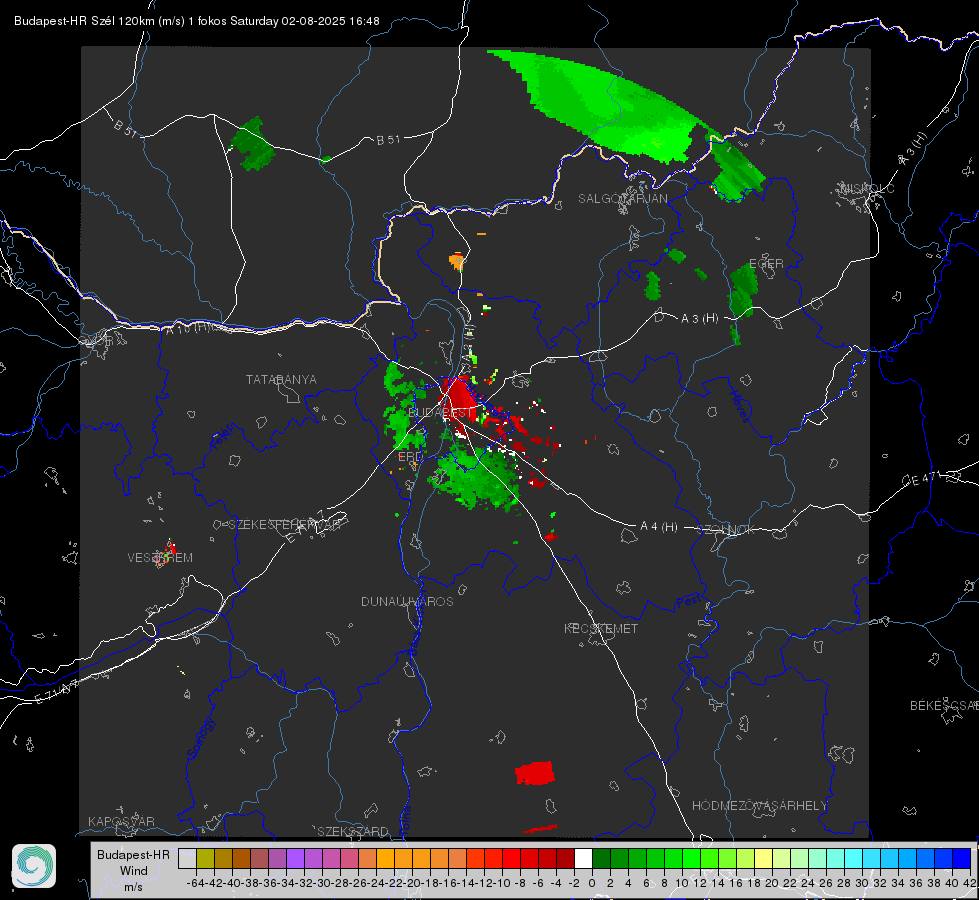Viewport: 979px width, 900px height.
Task: Click the yellow swatch in the wind legend
Action: 763,858
